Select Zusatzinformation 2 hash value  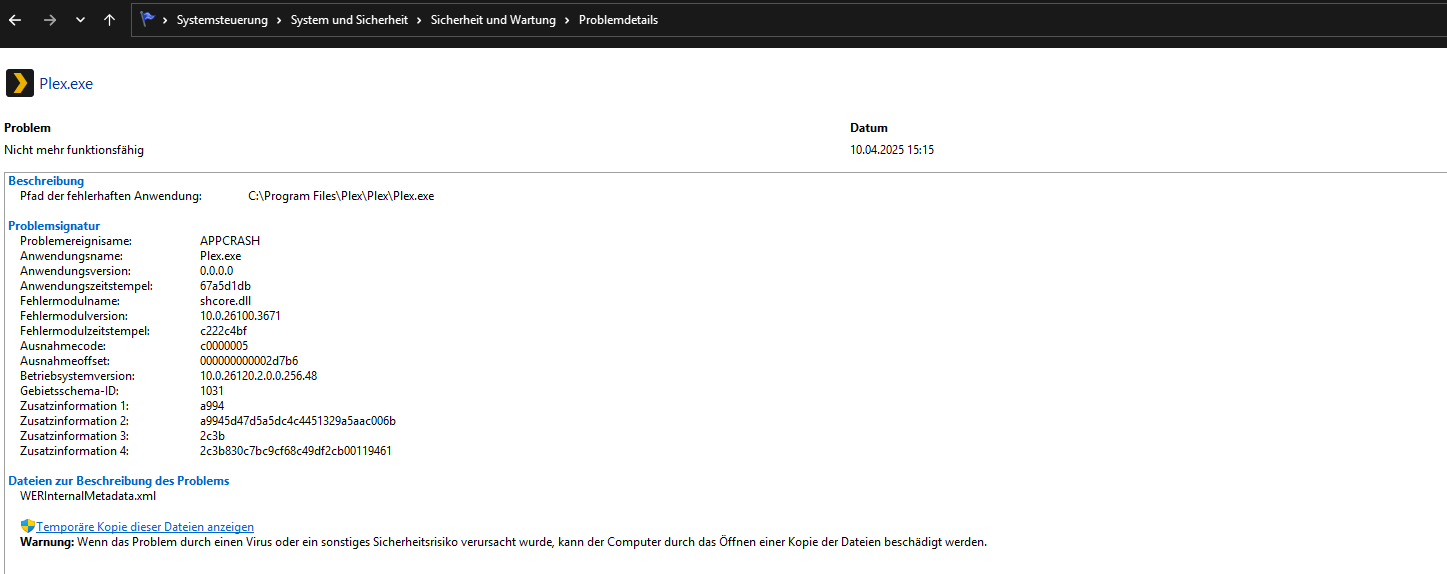click(298, 421)
